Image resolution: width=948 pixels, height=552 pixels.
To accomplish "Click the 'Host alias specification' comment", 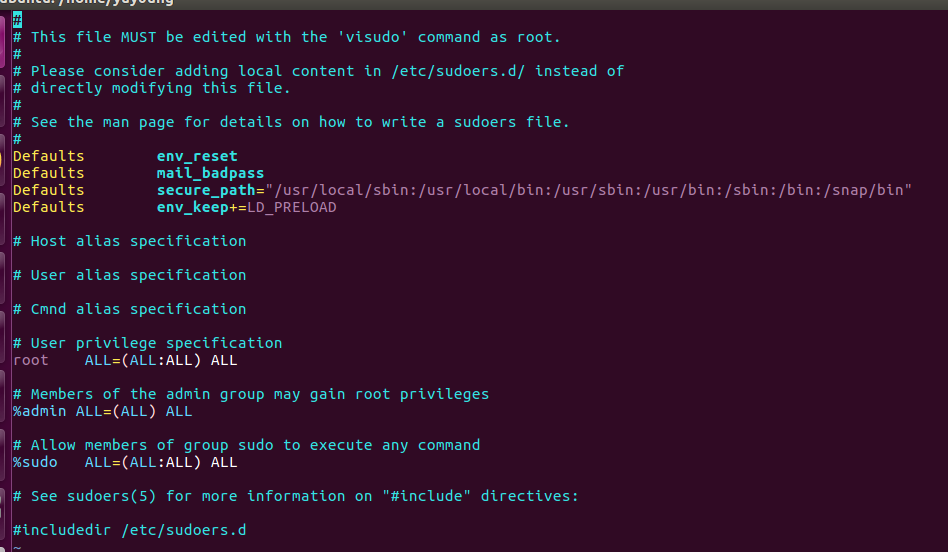I will [x=138, y=241].
